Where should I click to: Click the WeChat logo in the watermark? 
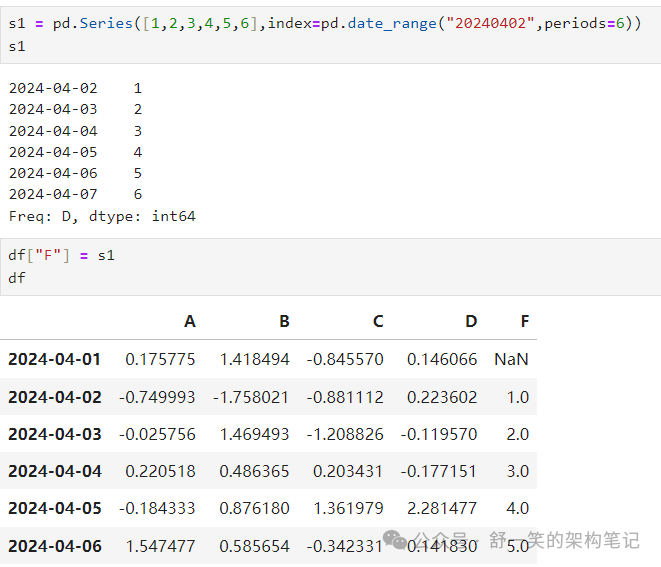(x=397, y=540)
